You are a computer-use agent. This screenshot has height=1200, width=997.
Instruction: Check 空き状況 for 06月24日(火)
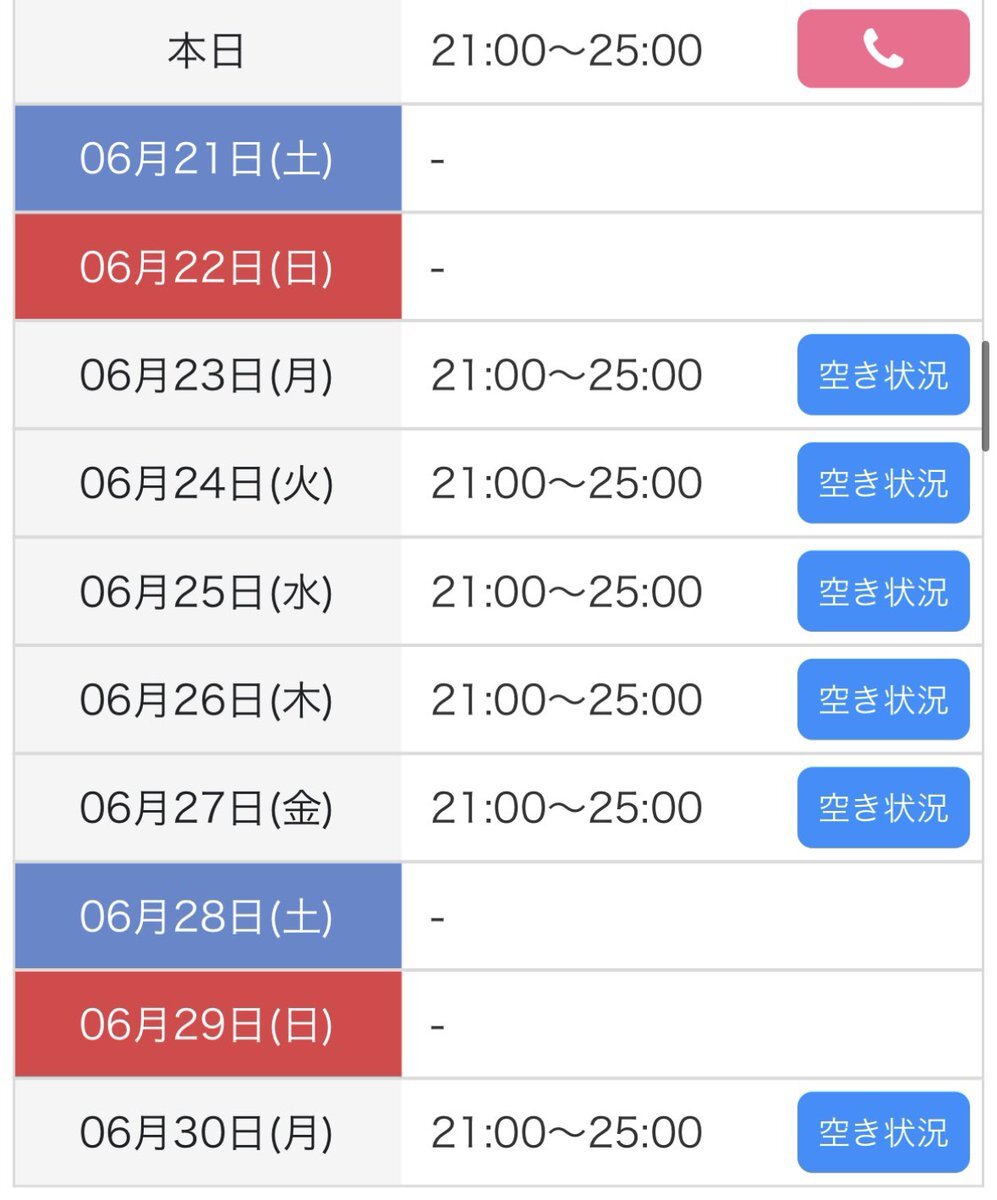click(x=883, y=483)
